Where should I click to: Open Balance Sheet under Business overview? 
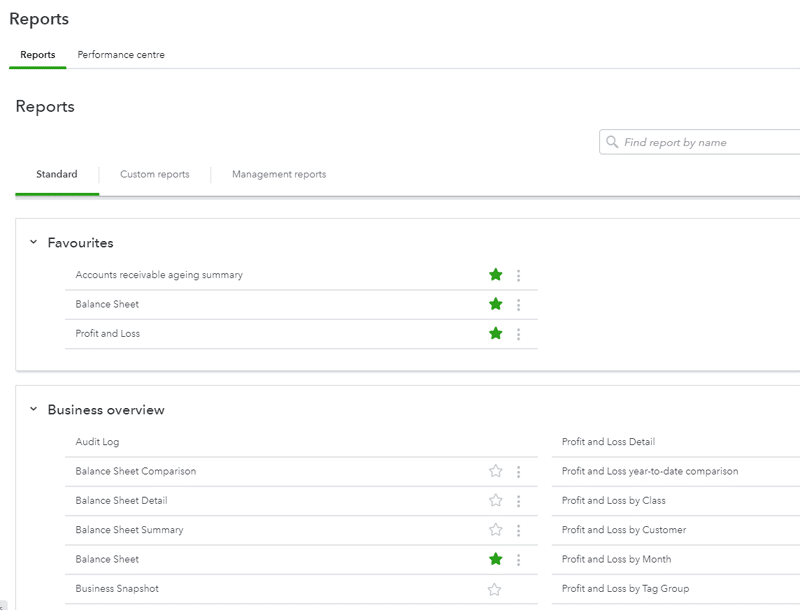[x=107, y=559]
